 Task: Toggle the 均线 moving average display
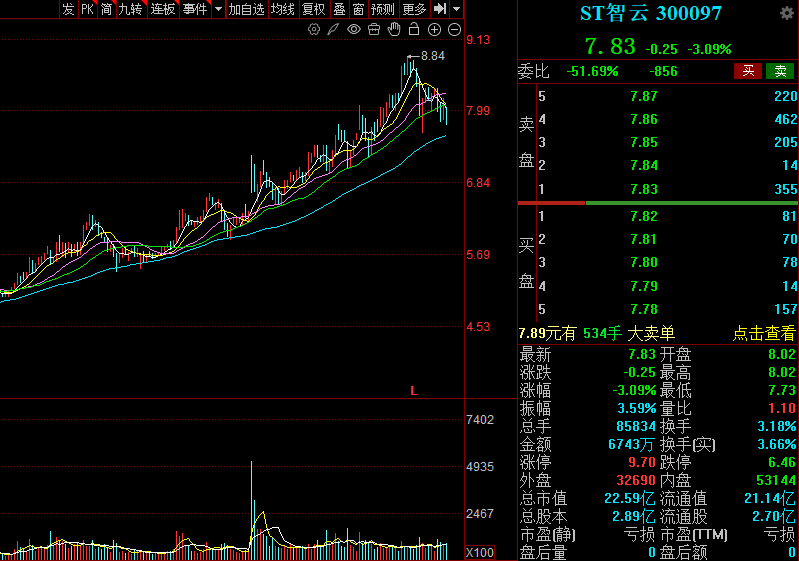pos(283,9)
